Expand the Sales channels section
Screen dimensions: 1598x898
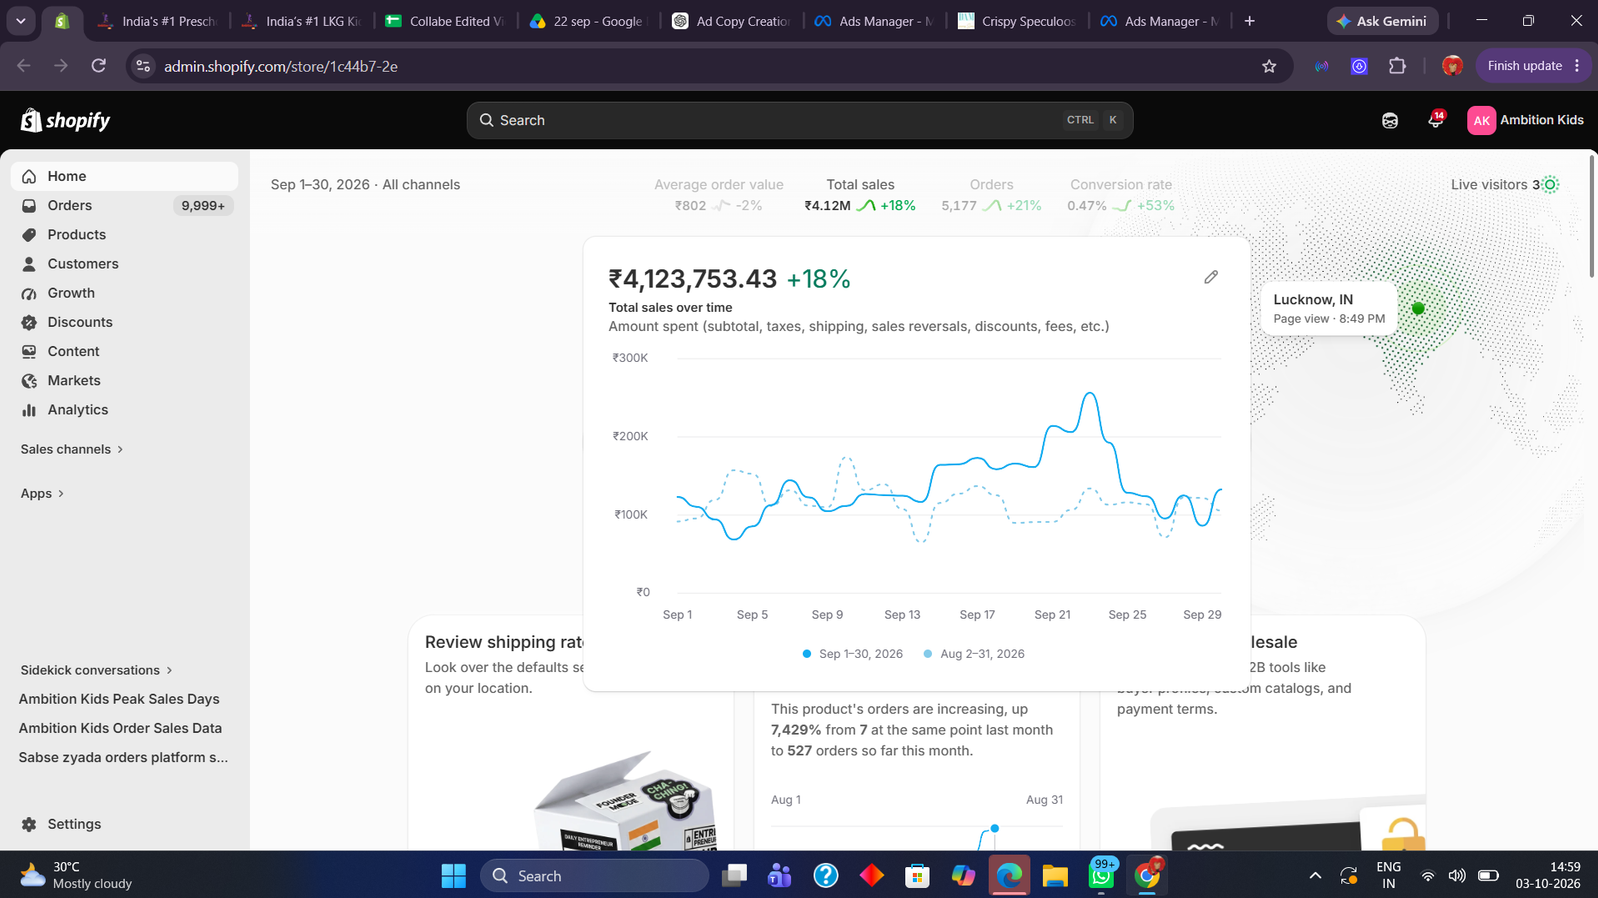click(72, 449)
